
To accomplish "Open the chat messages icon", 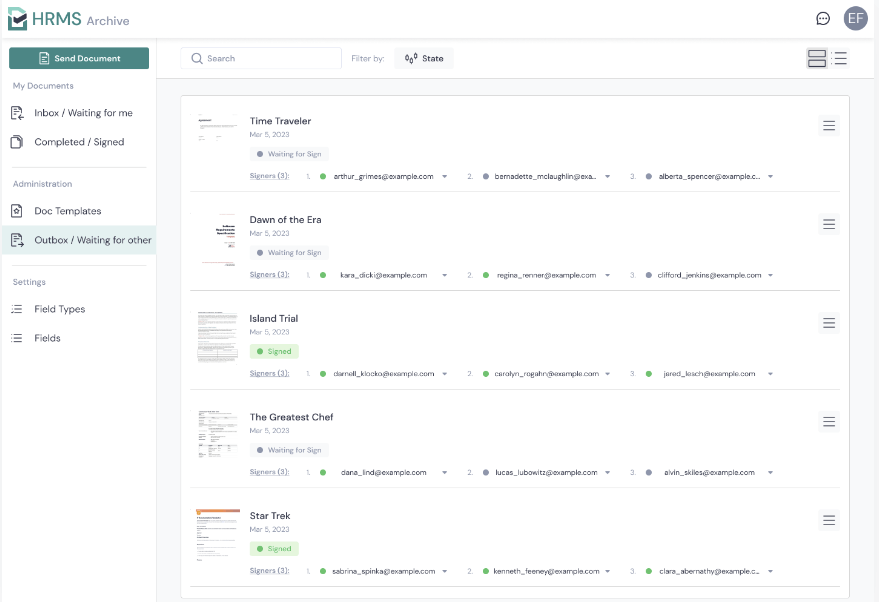I will coord(822,18).
